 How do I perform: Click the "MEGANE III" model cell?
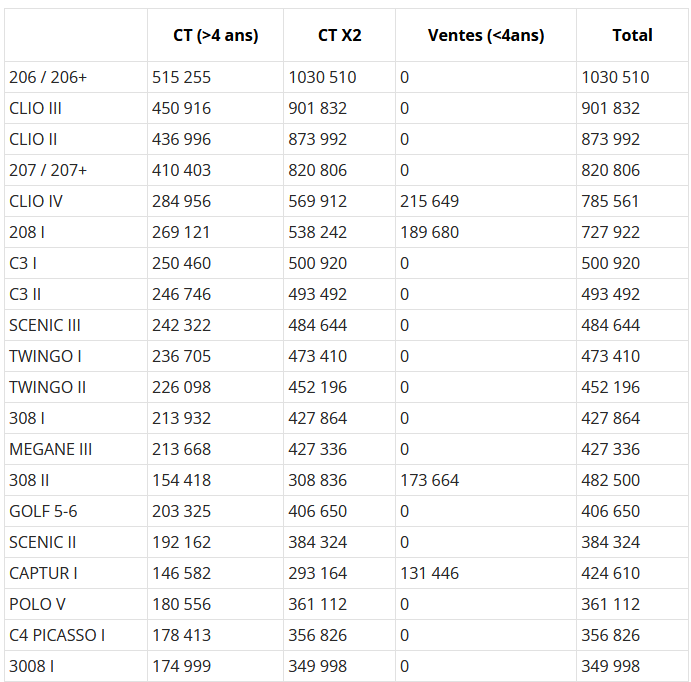pos(50,449)
